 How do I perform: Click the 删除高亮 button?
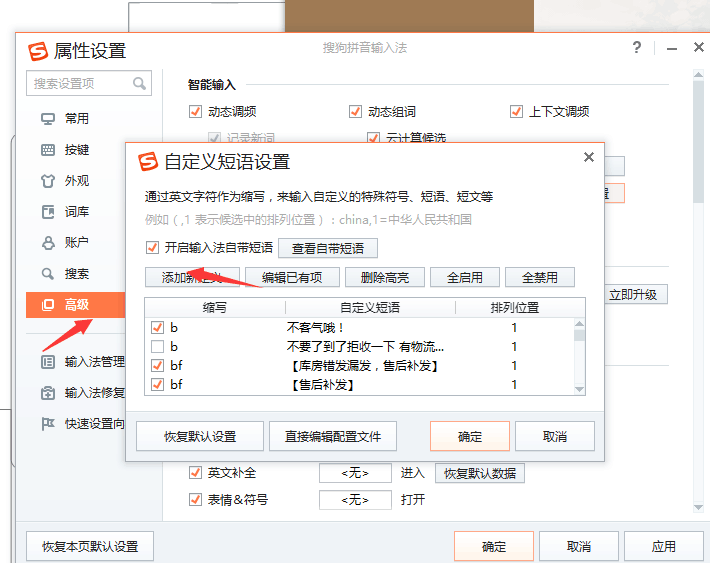[385, 277]
